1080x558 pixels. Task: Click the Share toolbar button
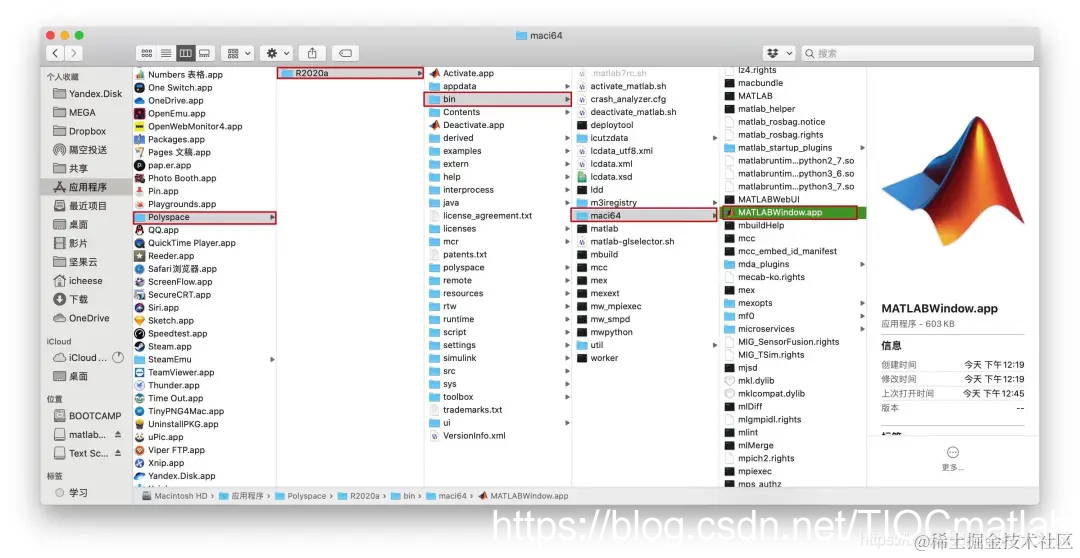tap(312, 53)
